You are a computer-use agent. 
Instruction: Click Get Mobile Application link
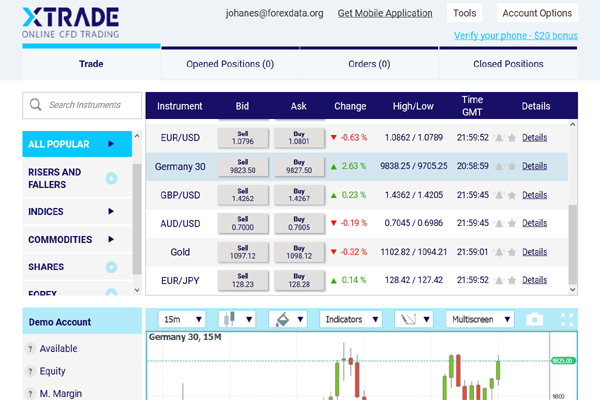[385, 13]
